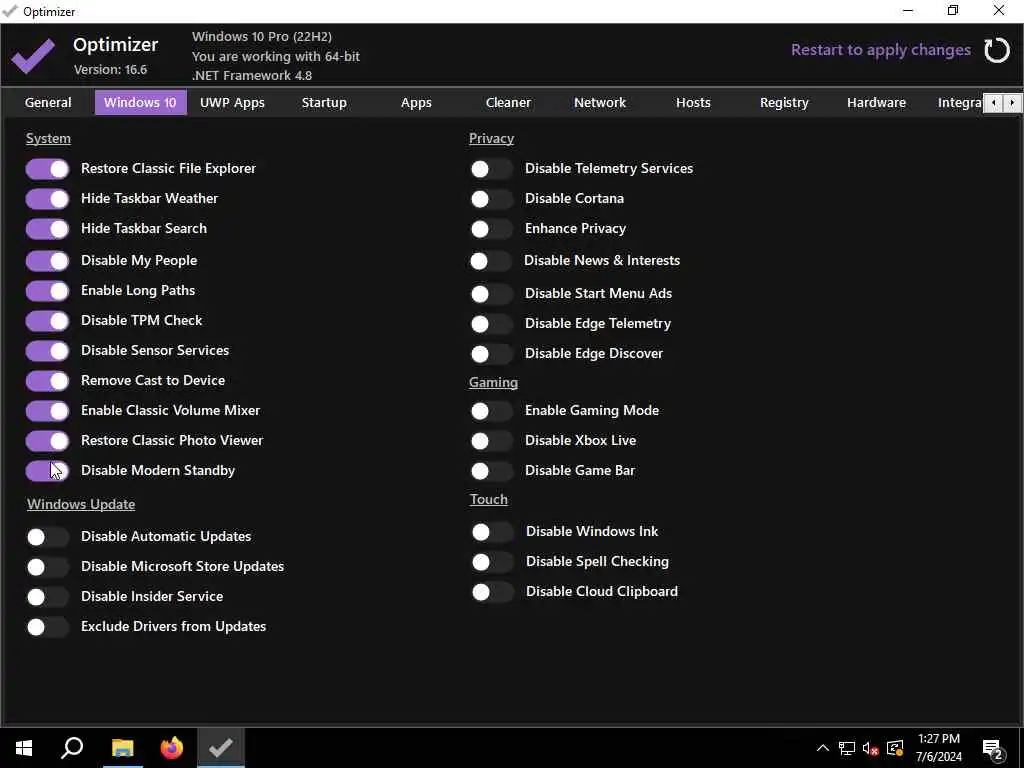1024x768 pixels.
Task: Toggle Enable Classic Volume Mixer switch
Action: [x=47, y=411]
